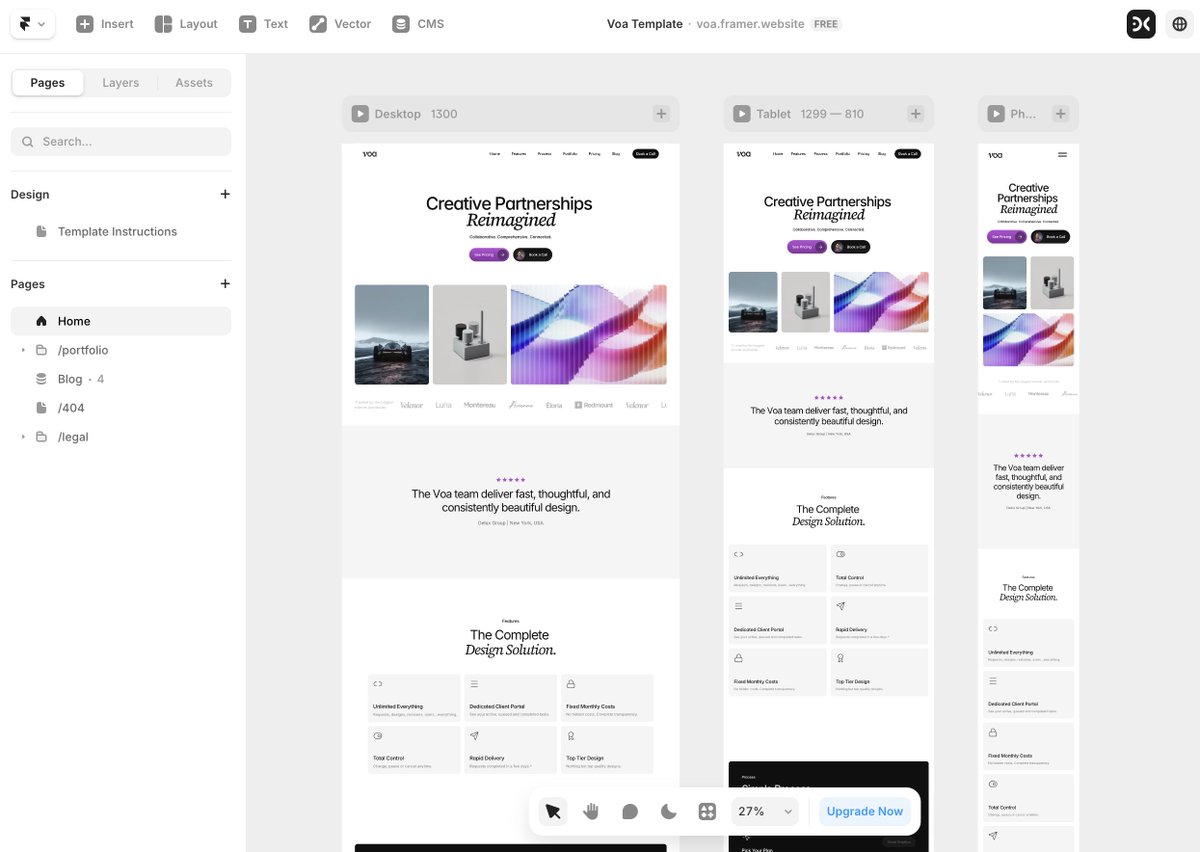Viewport: 1200px width, 852px height.
Task: Add breakpoint next to Phone header
Action: pos(1061,114)
